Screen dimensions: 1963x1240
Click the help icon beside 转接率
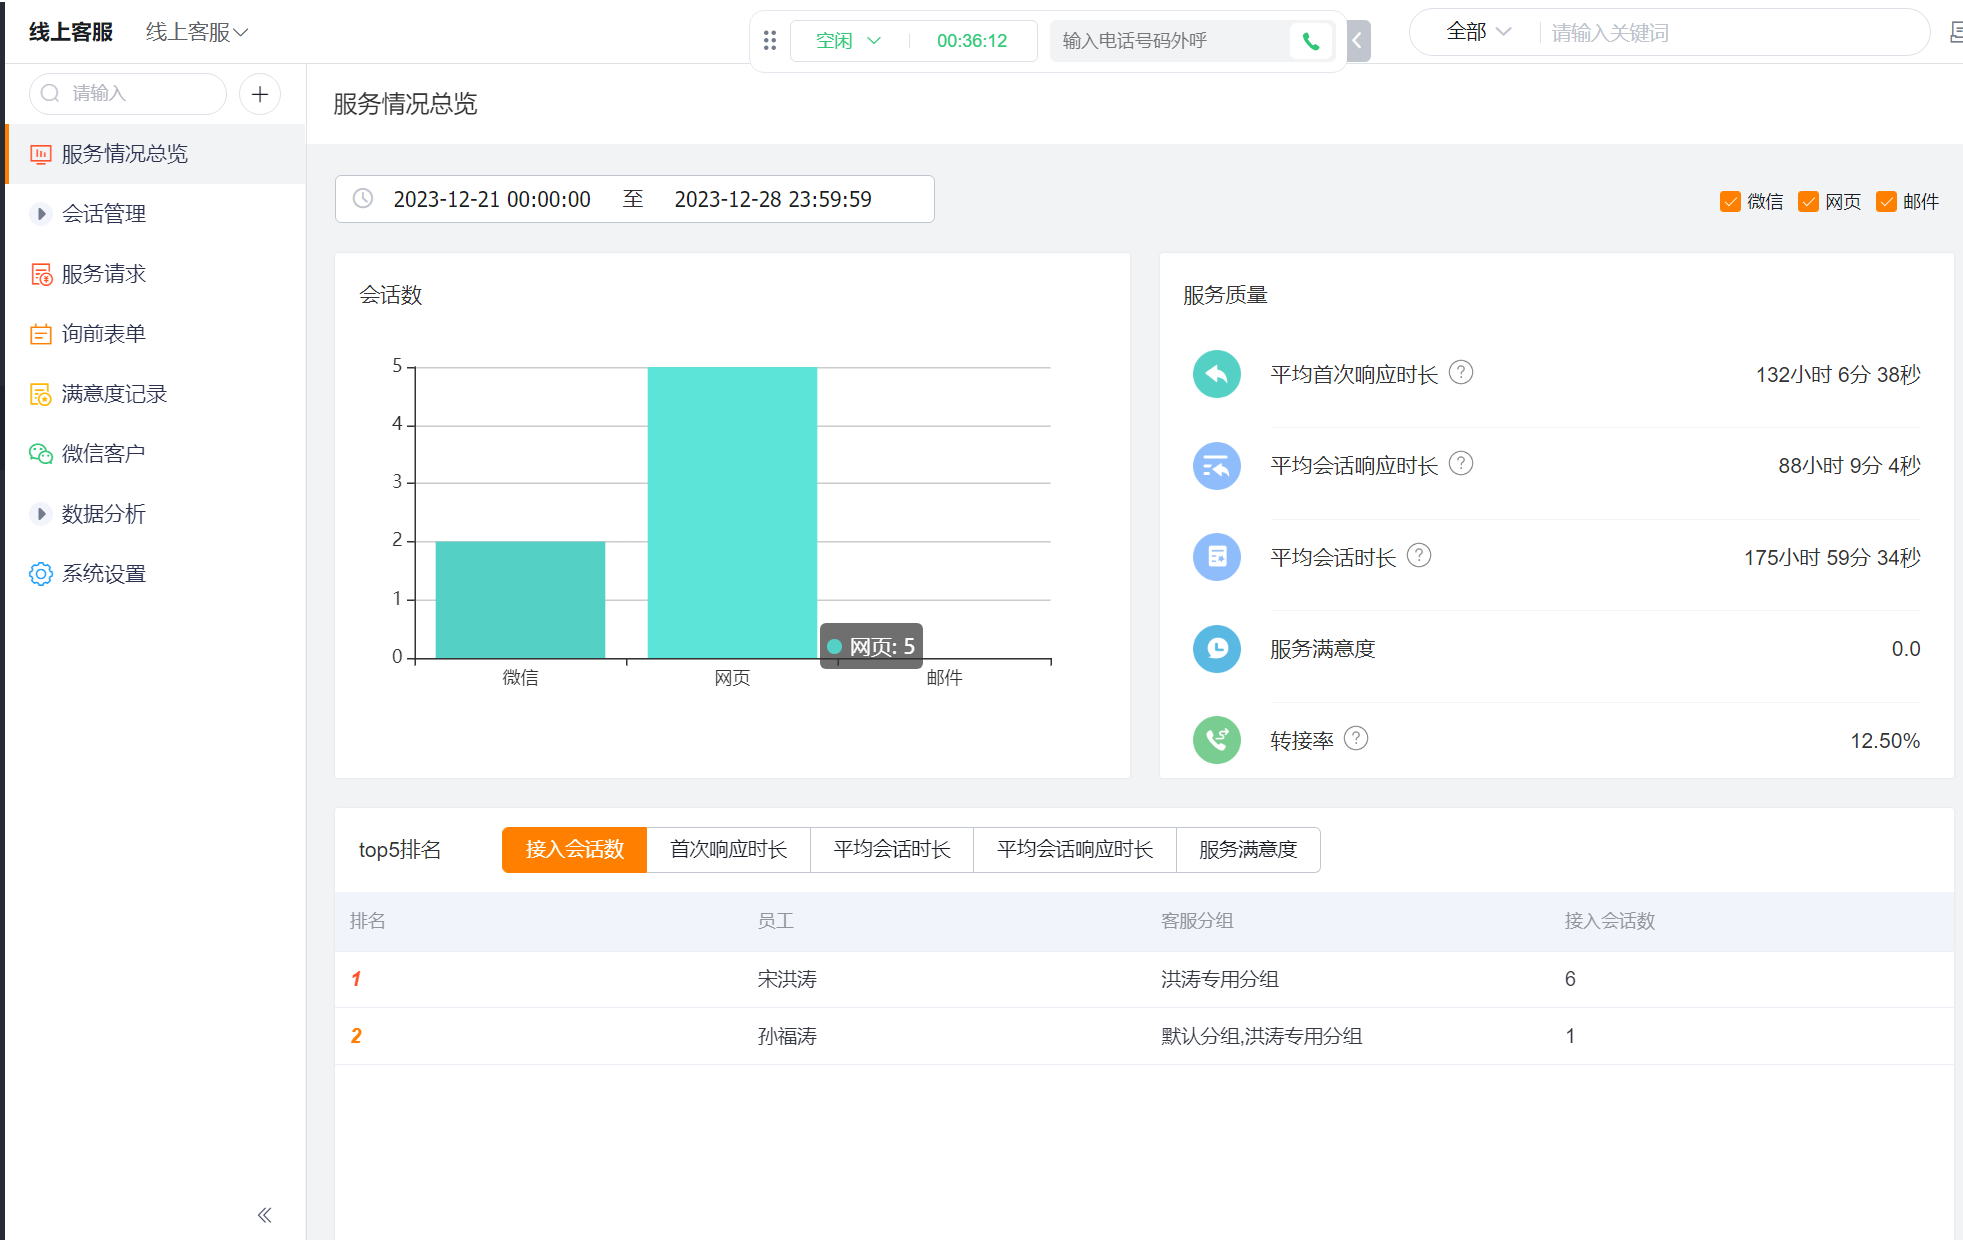click(1356, 739)
